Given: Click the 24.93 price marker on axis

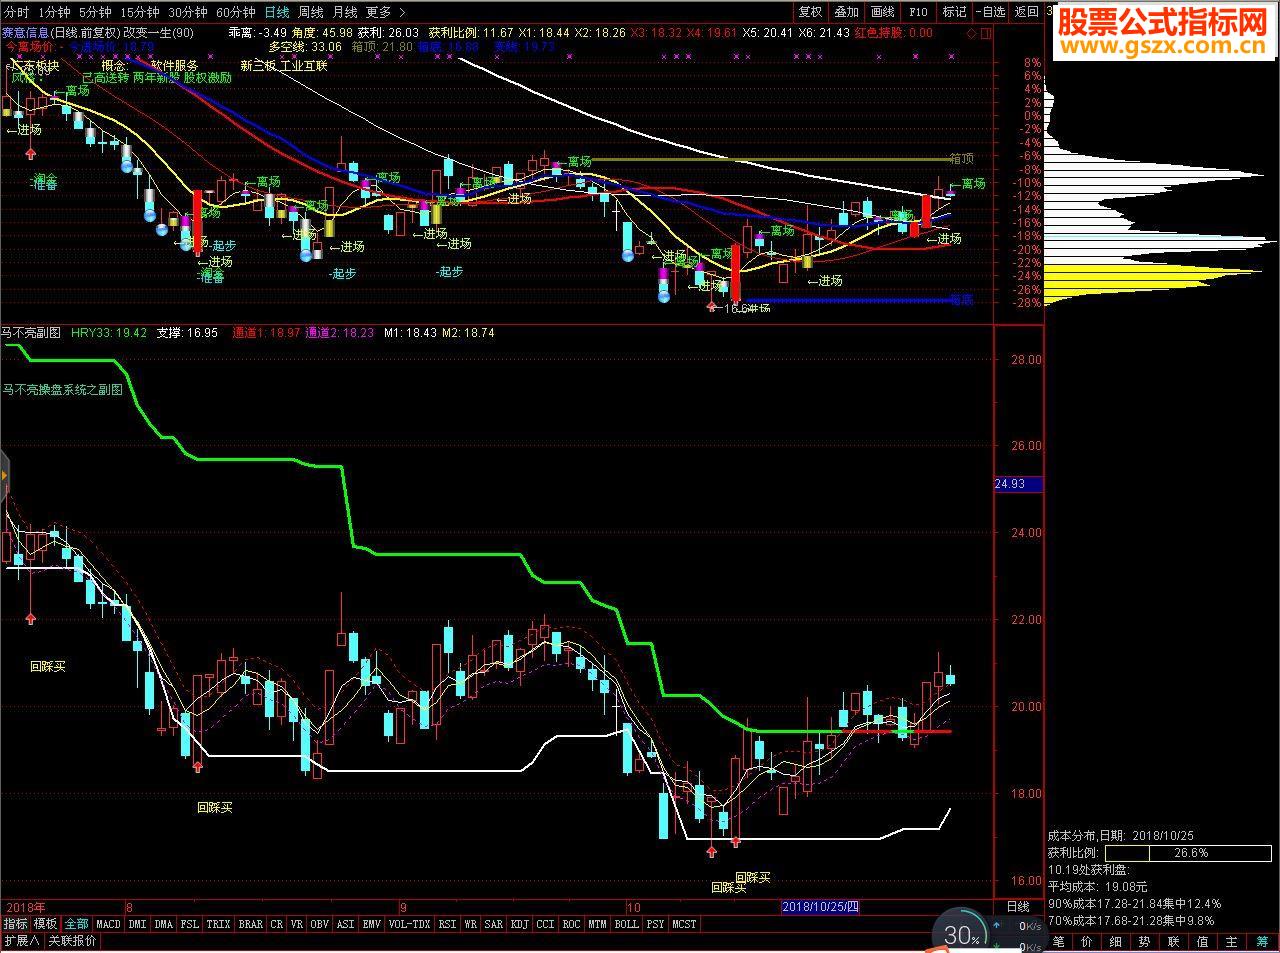Looking at the screenshot, I should [x=1018, y=485].
